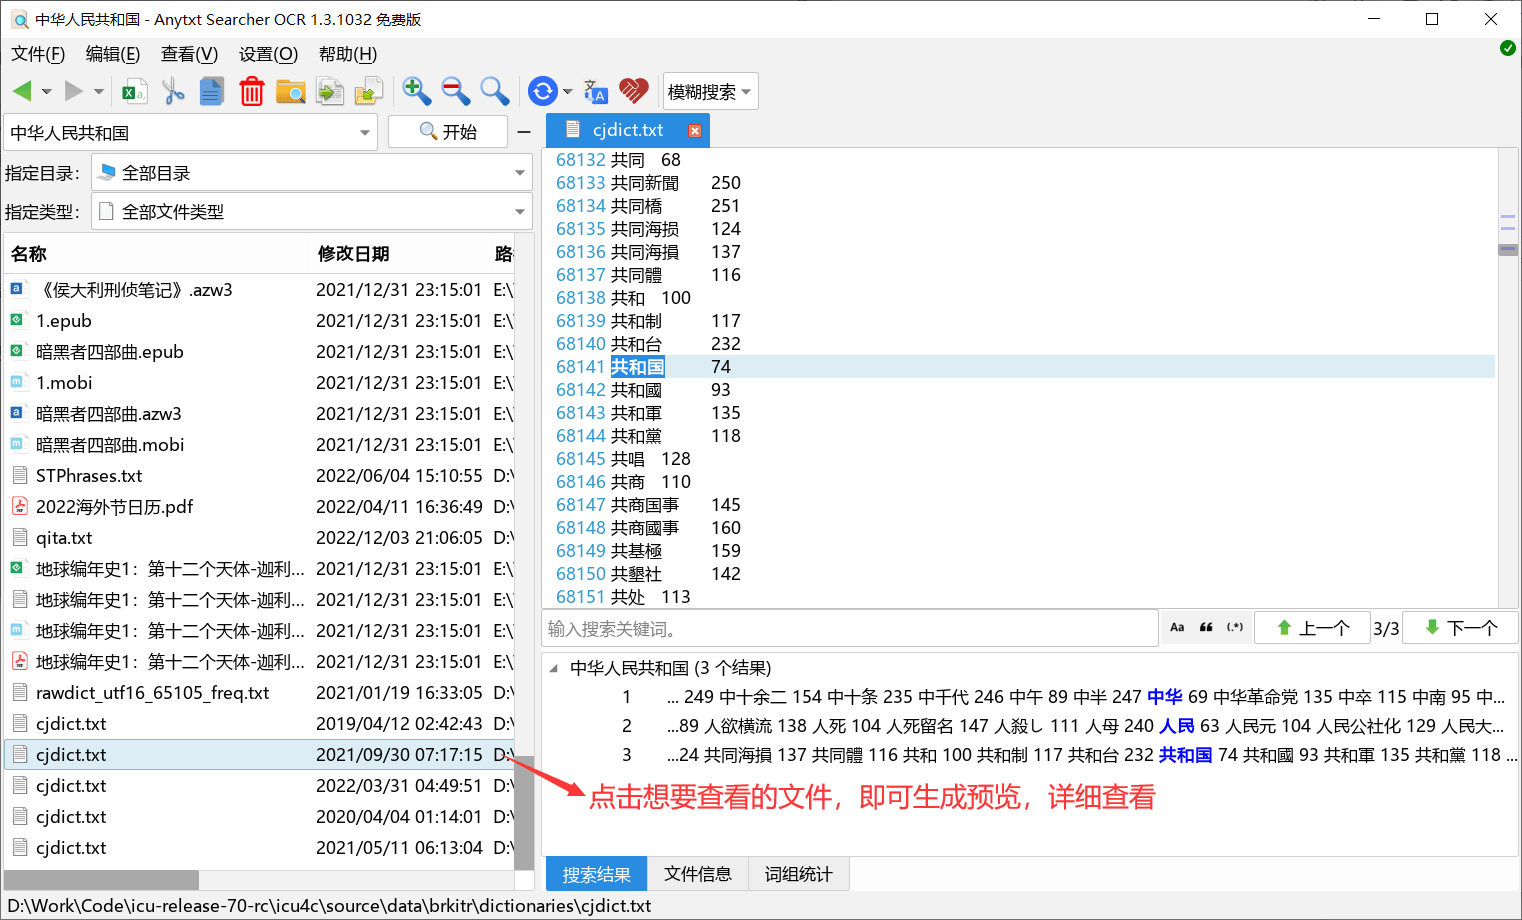
Task: Click the preview keyword search field
Action: point(850,628)
